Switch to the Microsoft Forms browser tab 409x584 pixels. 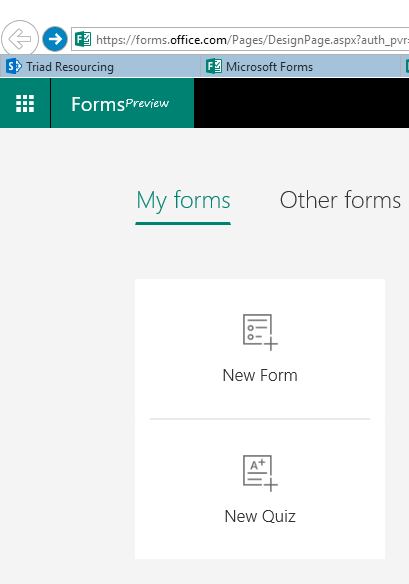pos(300,67)
